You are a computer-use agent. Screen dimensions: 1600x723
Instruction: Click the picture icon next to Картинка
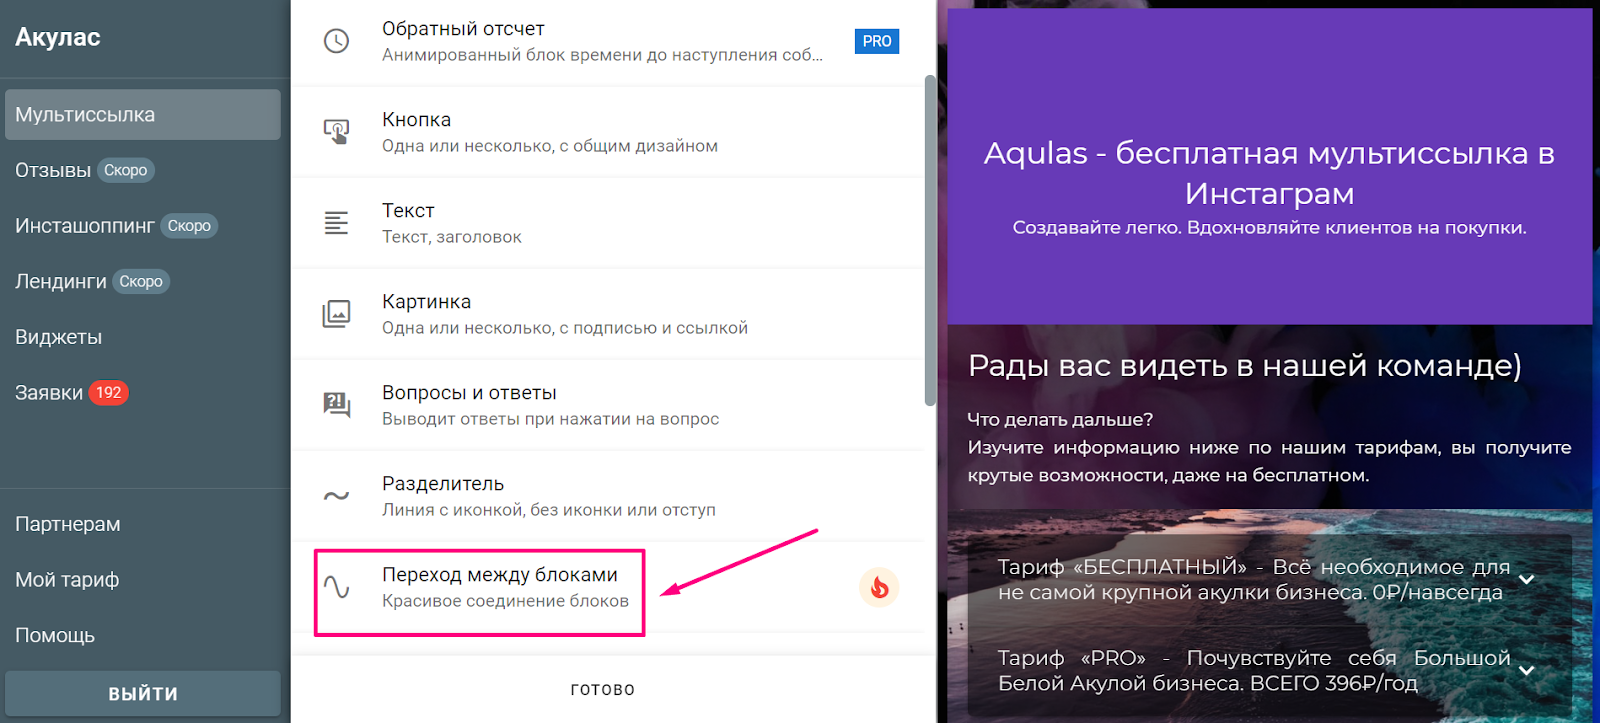(x=336, y=314)
